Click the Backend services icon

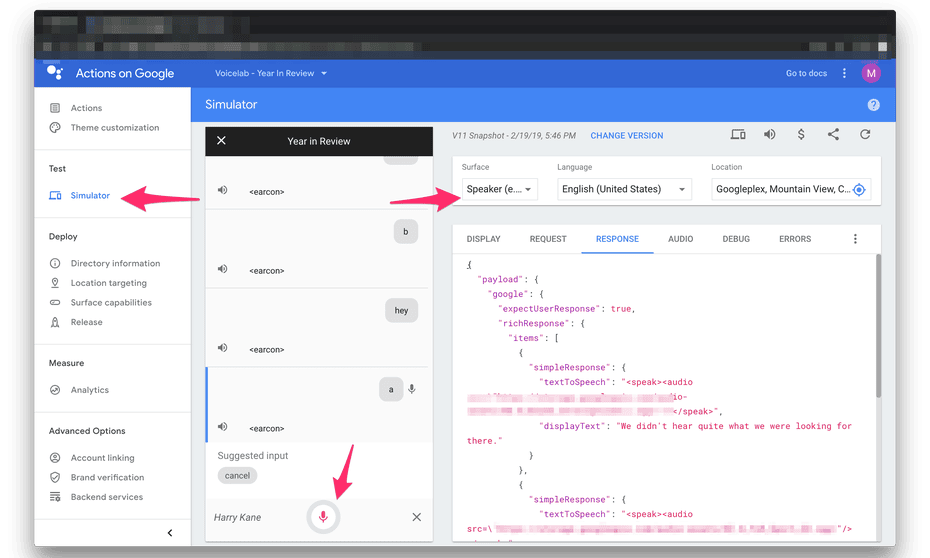(55, 497)
